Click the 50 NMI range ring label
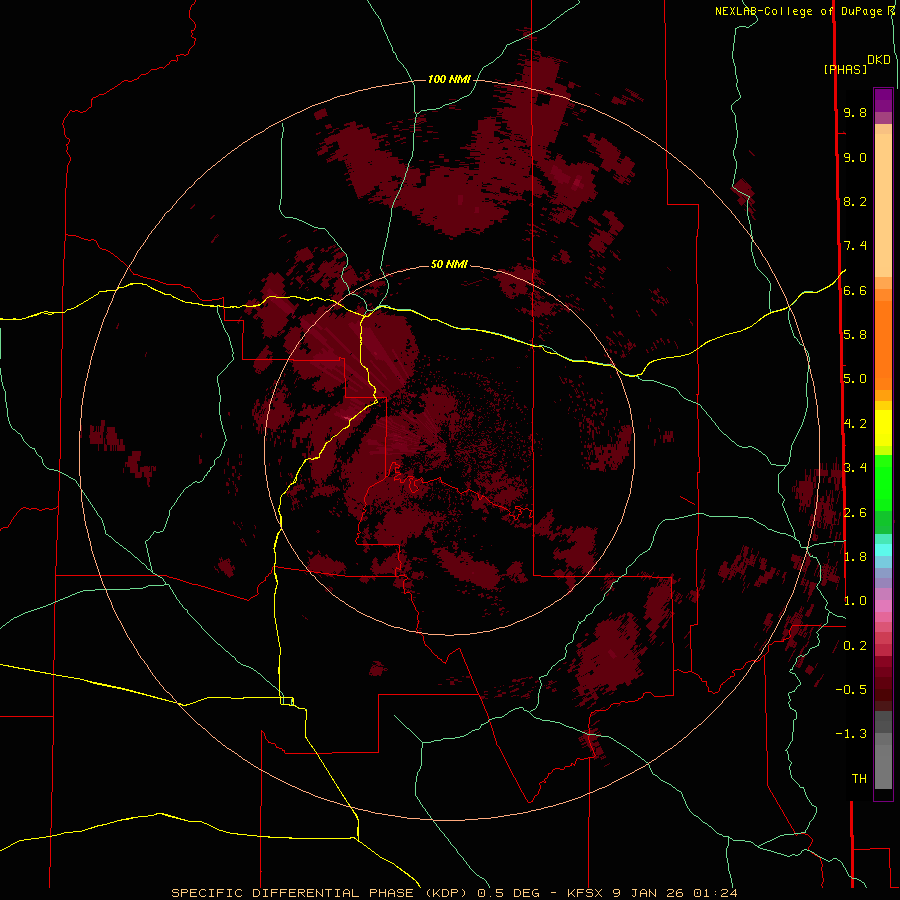 point(449,264)
